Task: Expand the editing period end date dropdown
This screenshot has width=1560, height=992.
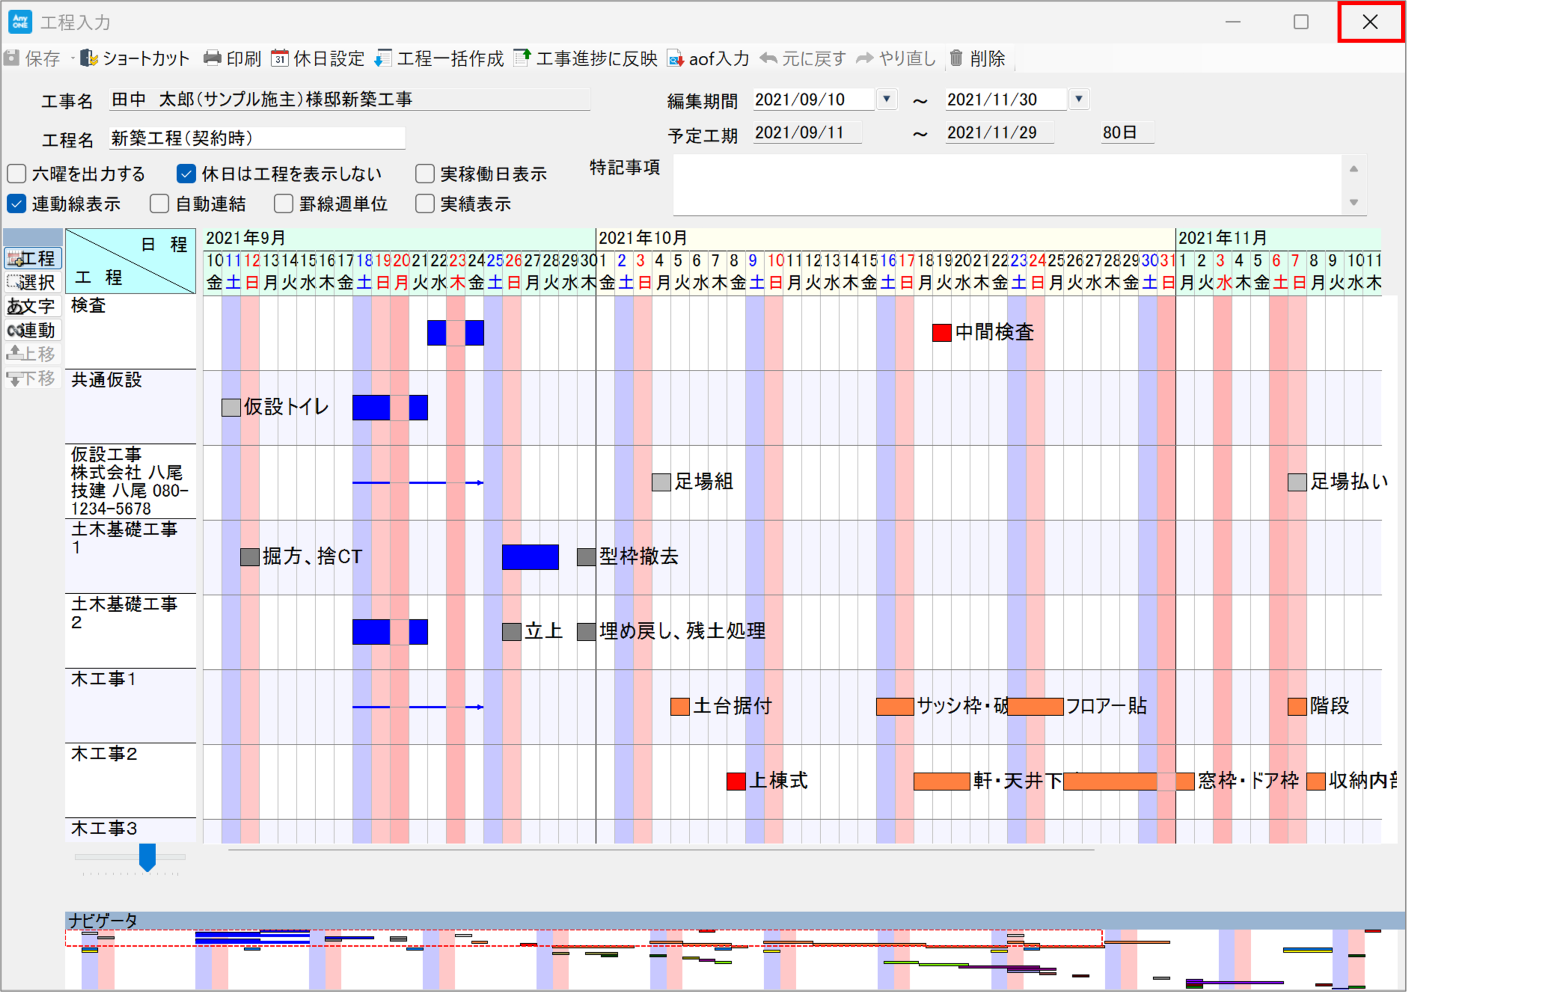Action: click(x=1078, y=99)
